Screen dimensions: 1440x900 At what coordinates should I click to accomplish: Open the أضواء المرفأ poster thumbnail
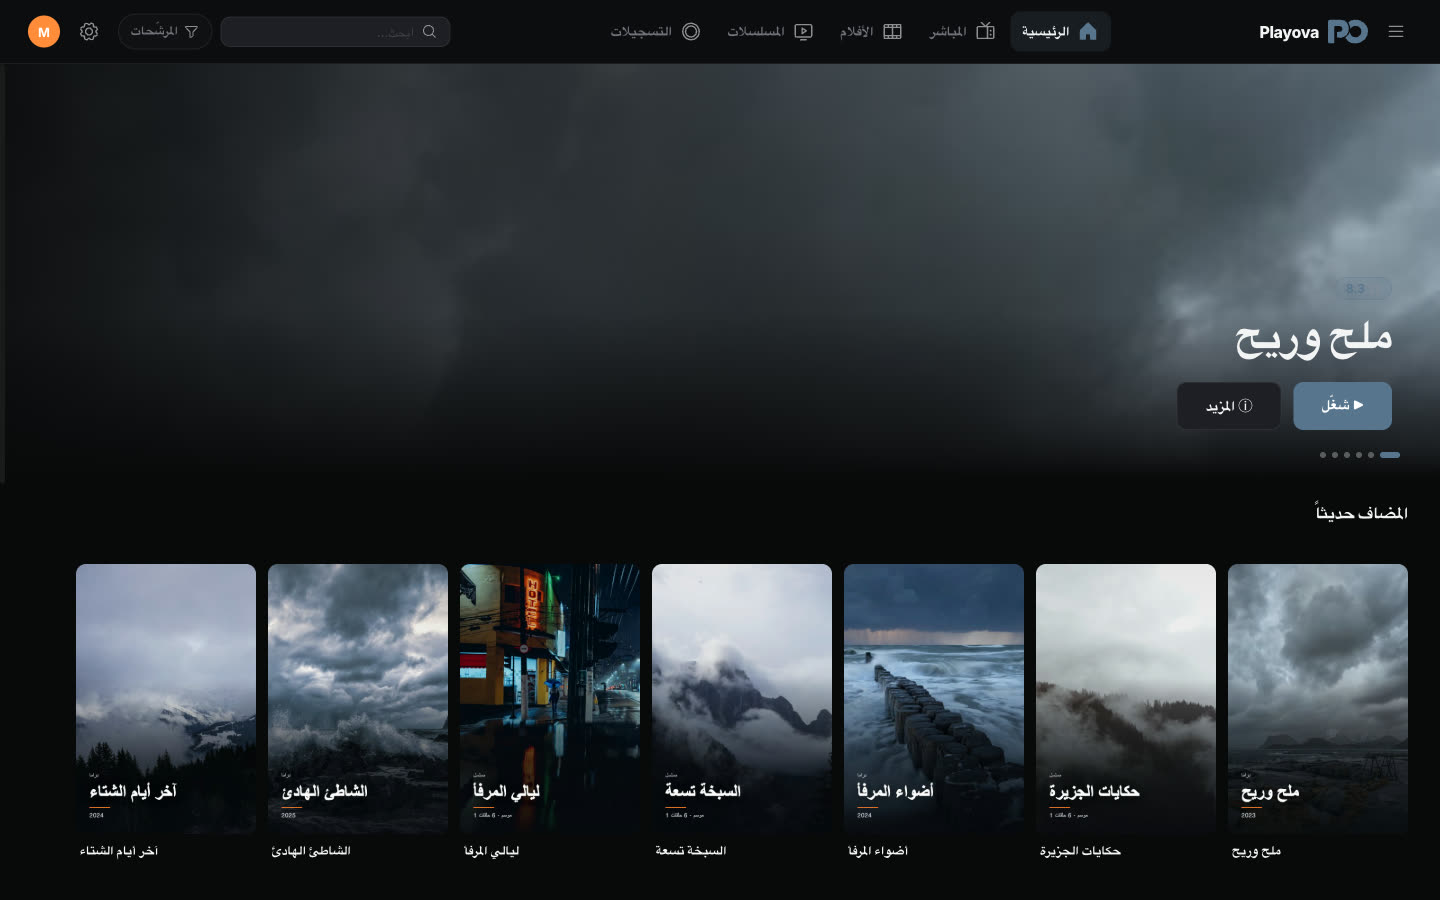(934, 699)
